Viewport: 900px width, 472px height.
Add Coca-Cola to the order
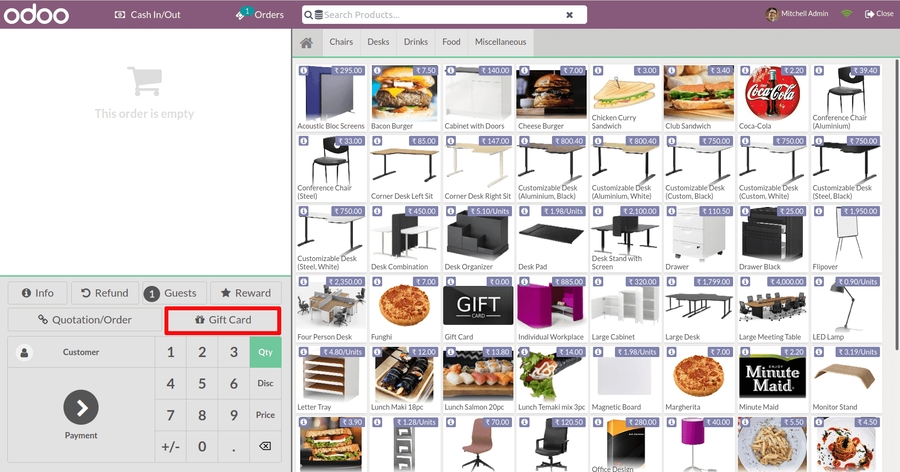pos(772,98)
